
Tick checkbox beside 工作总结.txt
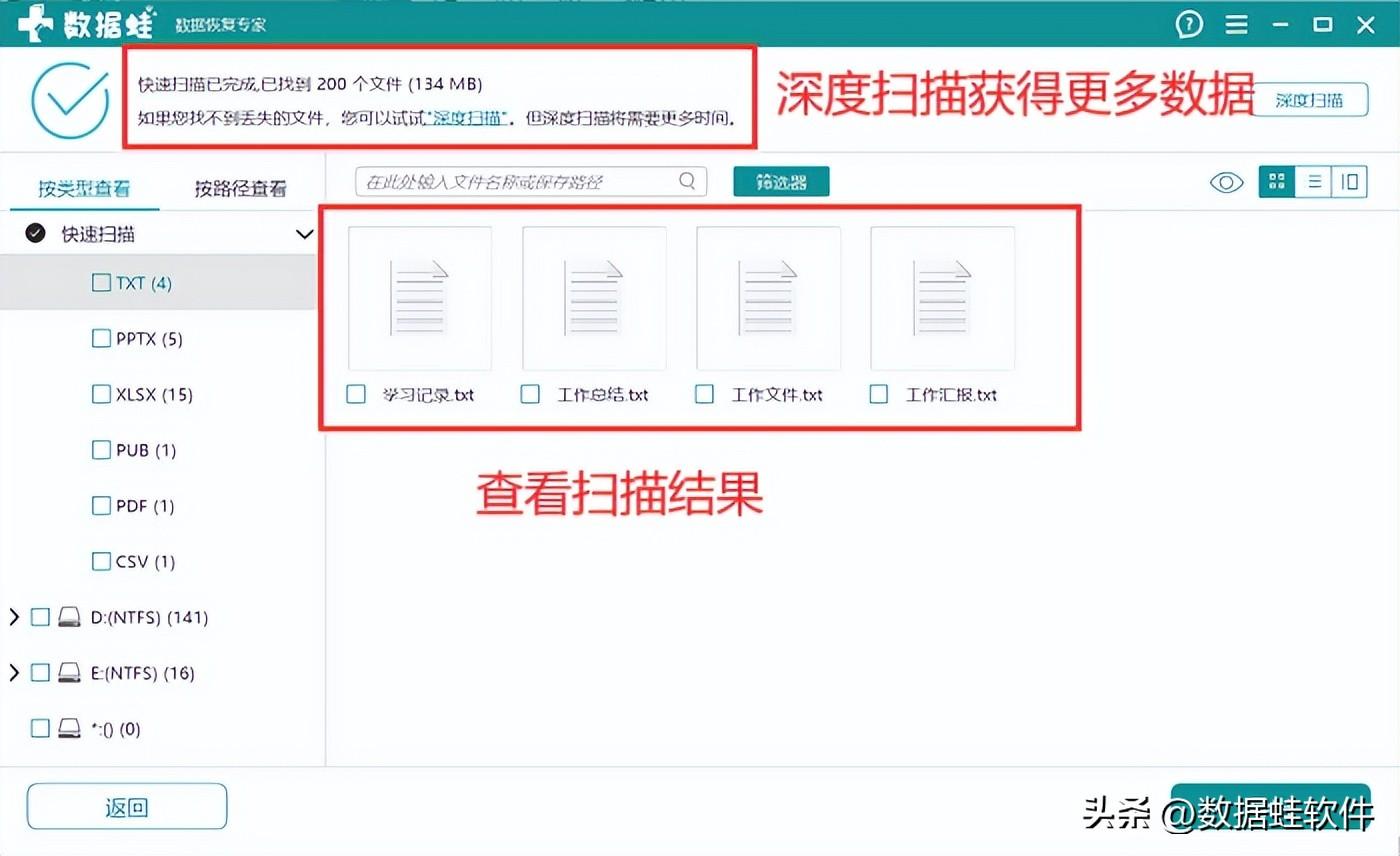(531, 394)
